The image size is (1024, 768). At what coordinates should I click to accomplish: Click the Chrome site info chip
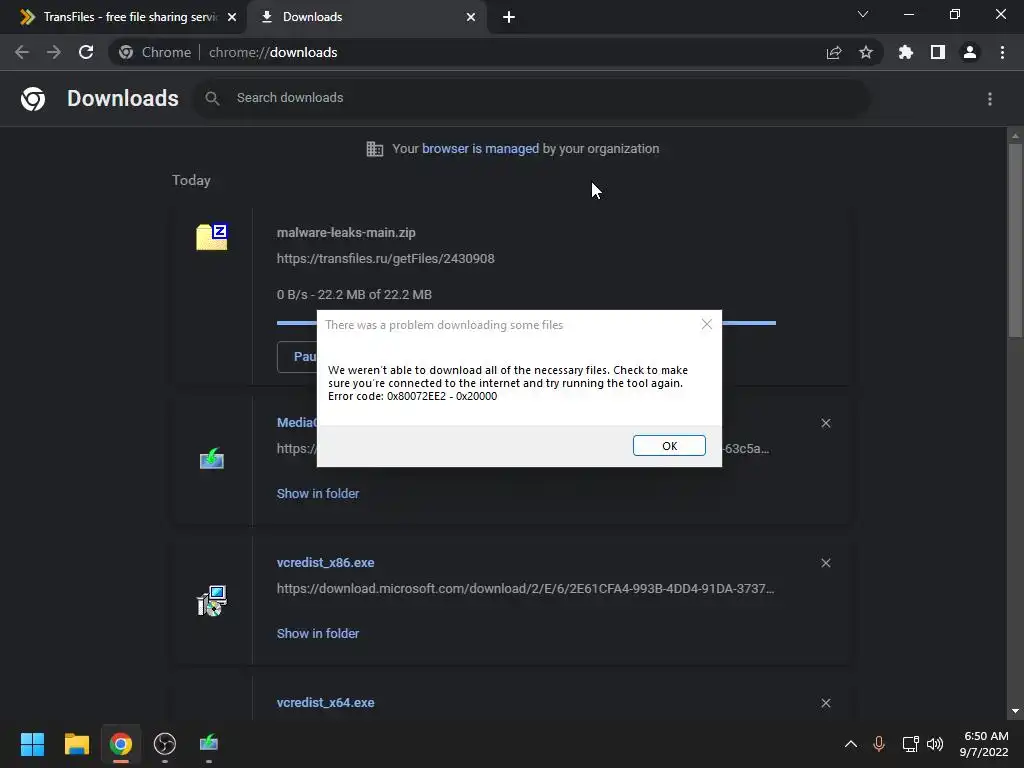coord(155,52)
